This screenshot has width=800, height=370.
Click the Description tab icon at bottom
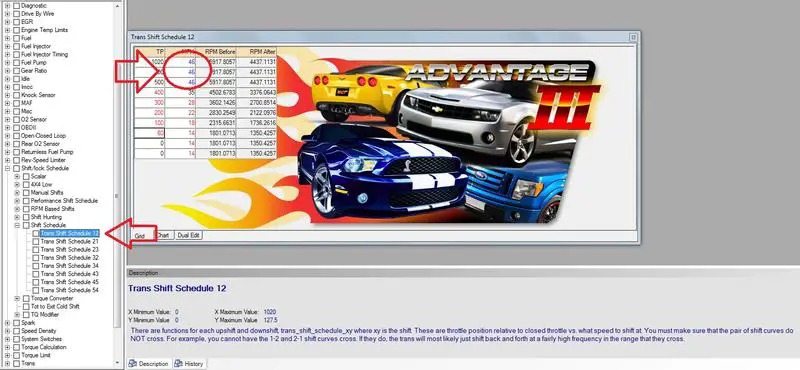(x=133, y=363)
